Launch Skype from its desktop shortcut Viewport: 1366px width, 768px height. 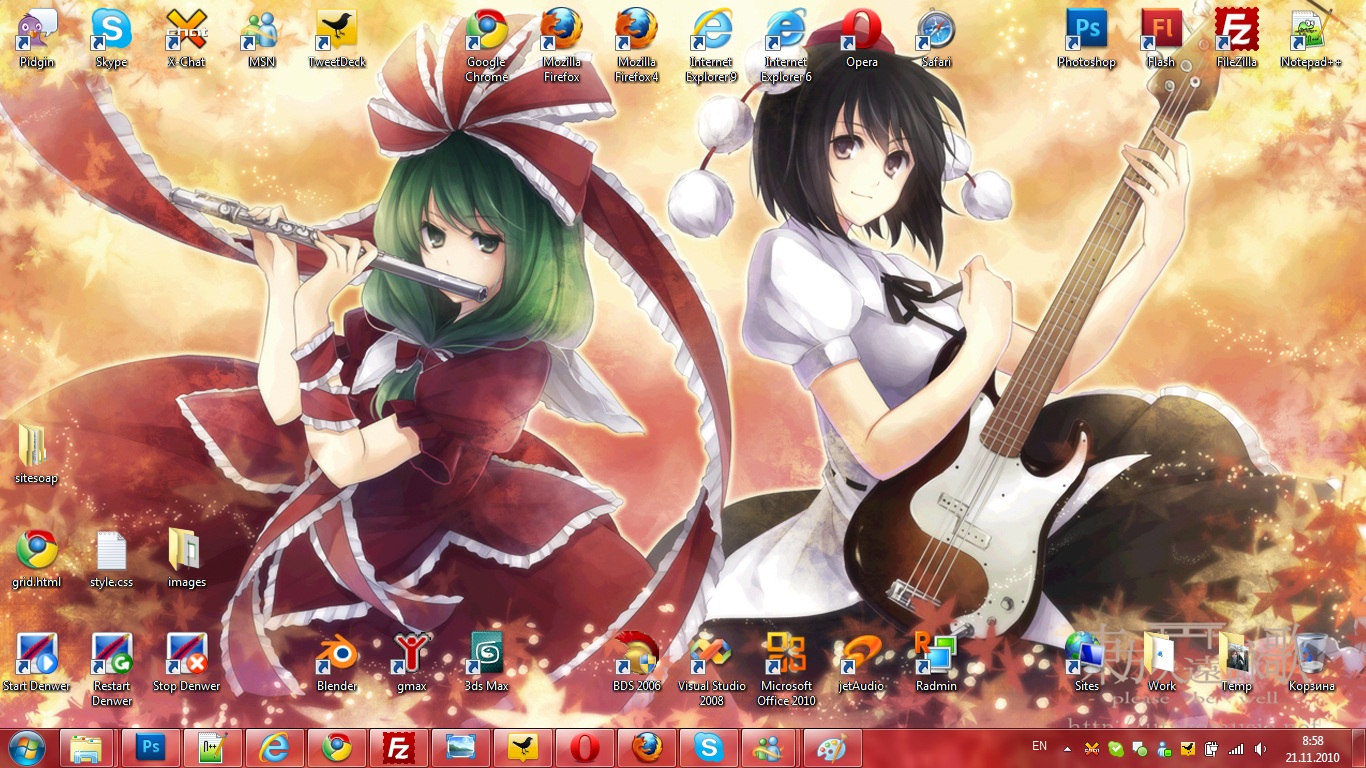[111, 38]
